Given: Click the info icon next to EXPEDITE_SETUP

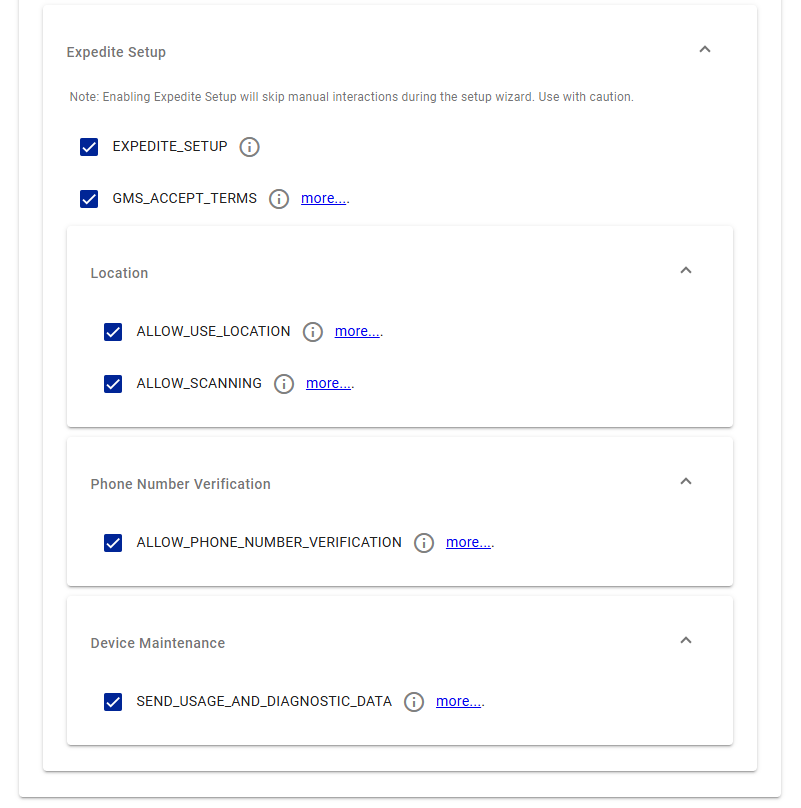Looking at the screenshot, I should coord(250,147).
